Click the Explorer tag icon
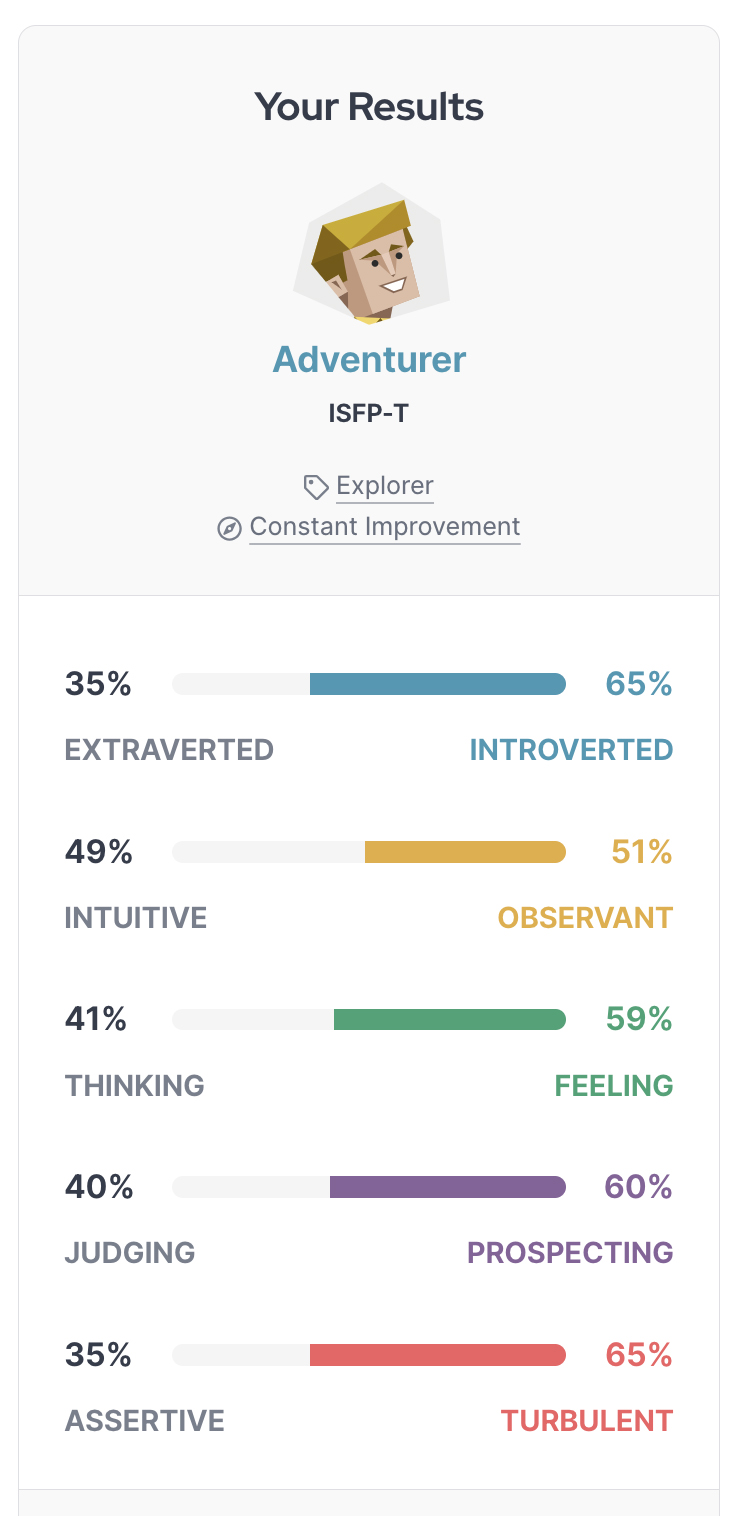This screenshot has height=1516, width=748. coord(316,487)
